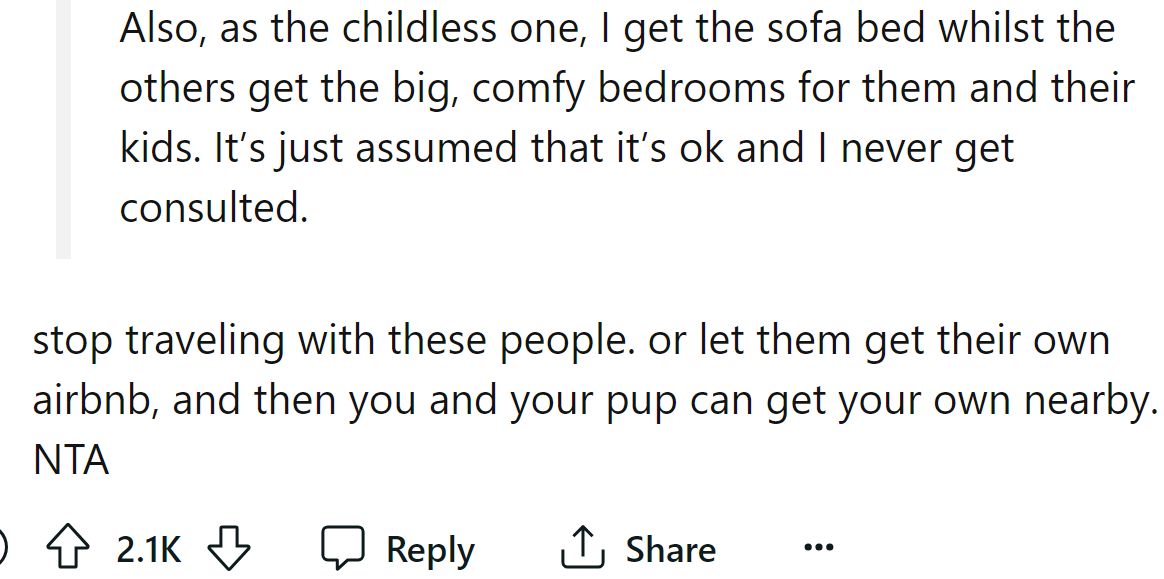The height and width of the screenshot is (579, 1164).
Task: Click the 2.1K vote count
Action: pyautogui.click(x=148, y=548)
